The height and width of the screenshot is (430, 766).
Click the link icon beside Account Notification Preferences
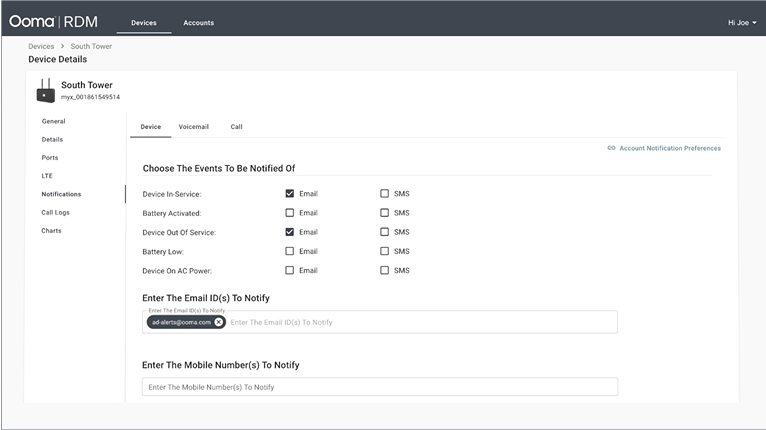[x=611, y=148]
